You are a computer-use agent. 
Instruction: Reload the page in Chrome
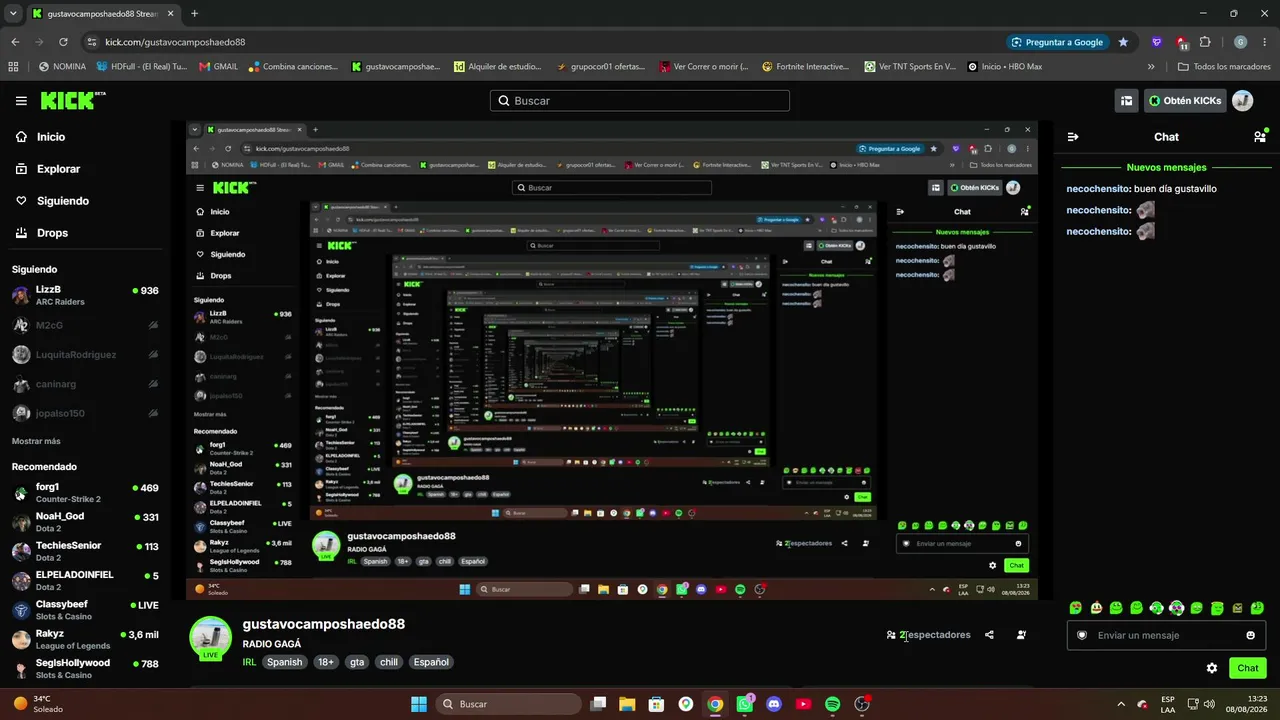(63, 42)
